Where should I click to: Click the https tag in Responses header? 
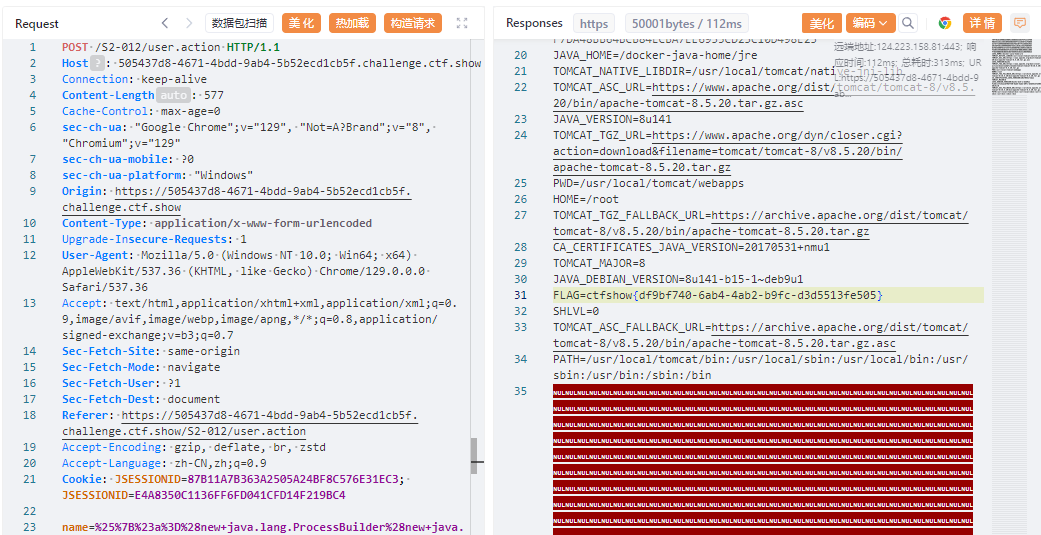594,24
